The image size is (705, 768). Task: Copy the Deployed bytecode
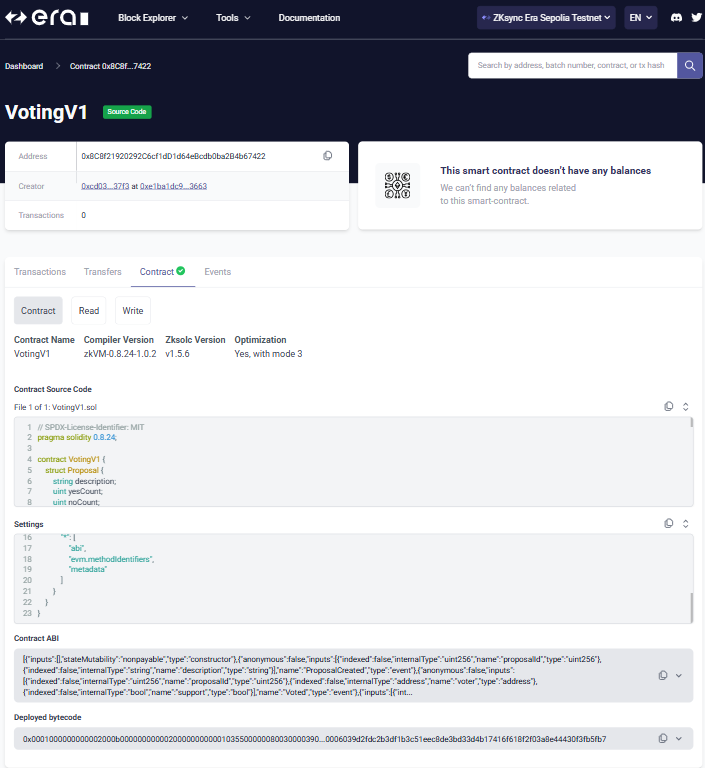coord(663,738)
